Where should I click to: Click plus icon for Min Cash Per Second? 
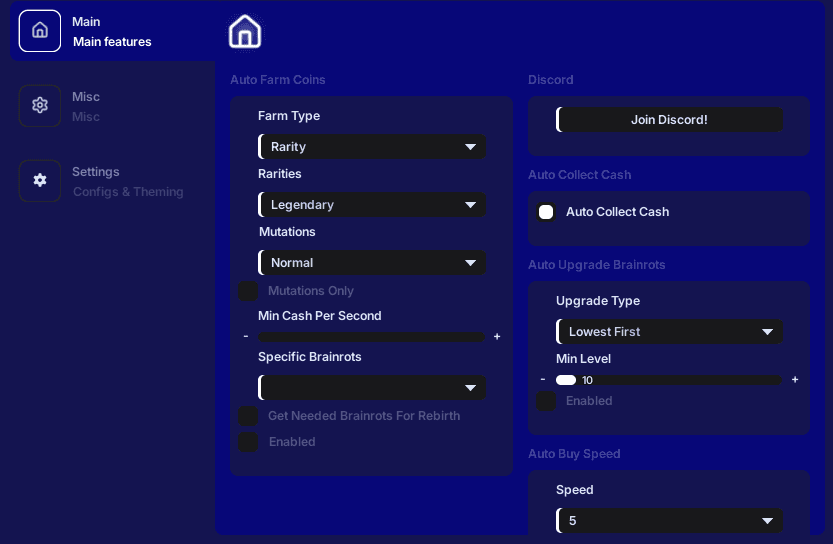pos(497,337)
